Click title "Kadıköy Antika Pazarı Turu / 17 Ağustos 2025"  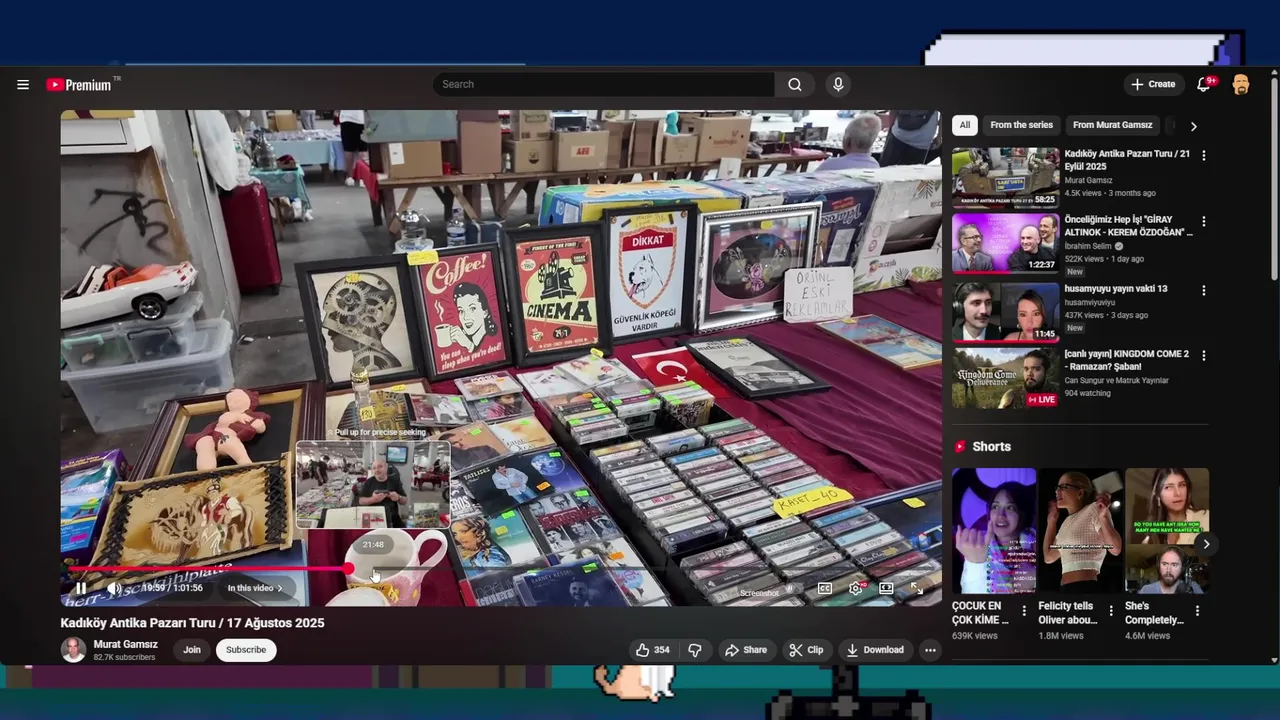tap(192, 623)
